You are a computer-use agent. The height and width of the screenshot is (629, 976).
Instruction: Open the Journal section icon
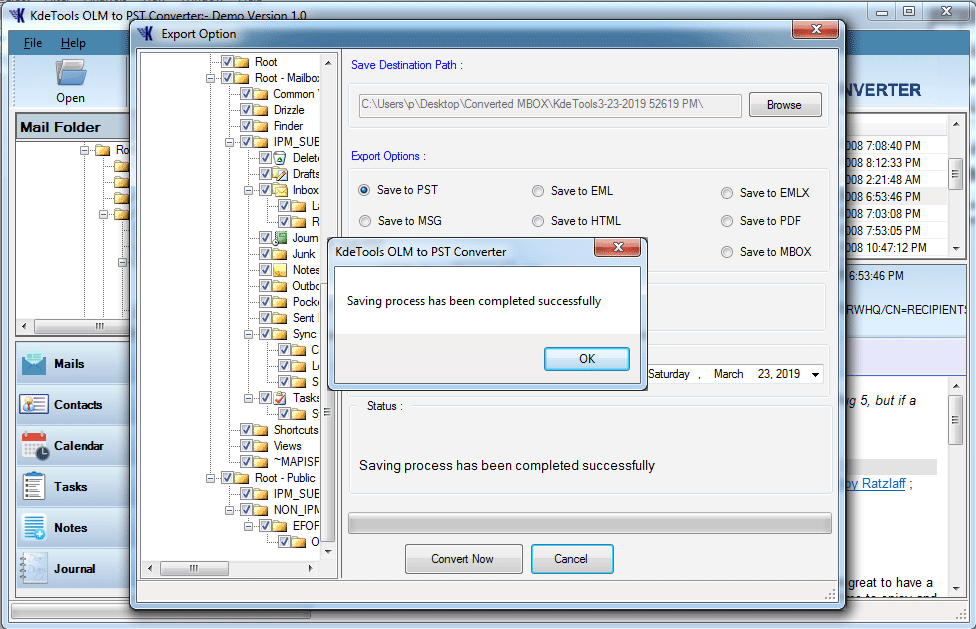tap(34, 568)
